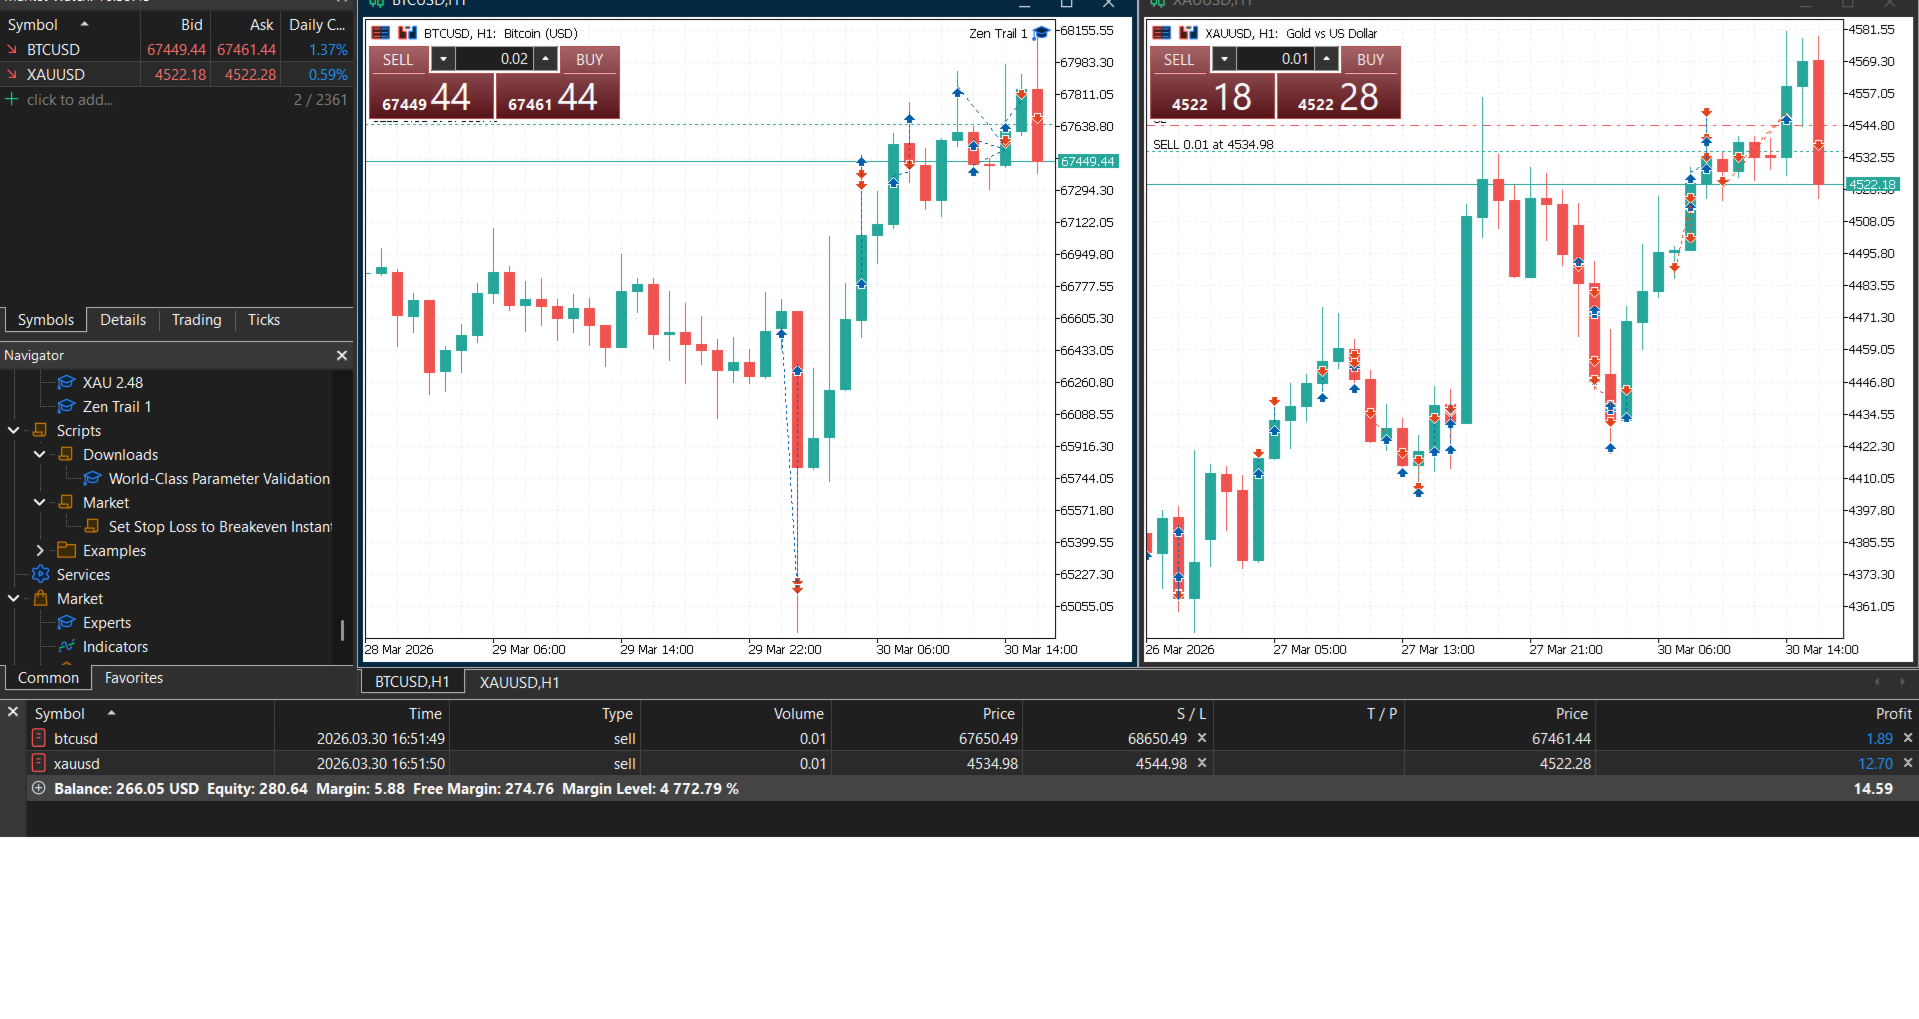Collapse the Downloads tree node
The image size is (1919, 1019).
[40, 454]
